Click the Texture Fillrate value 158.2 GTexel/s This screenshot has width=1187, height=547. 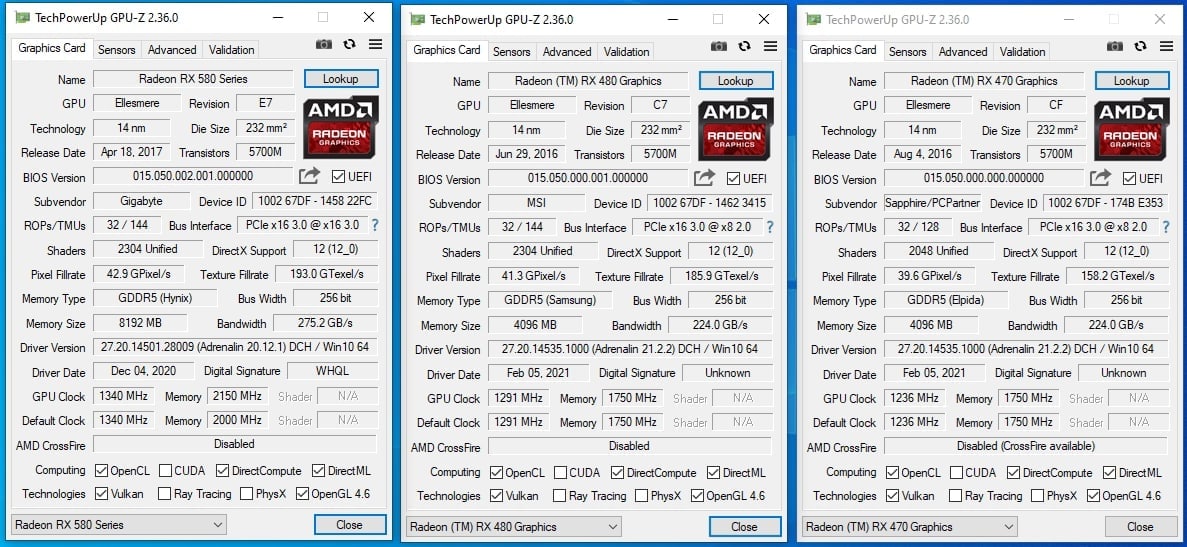tap(1117, 276)
